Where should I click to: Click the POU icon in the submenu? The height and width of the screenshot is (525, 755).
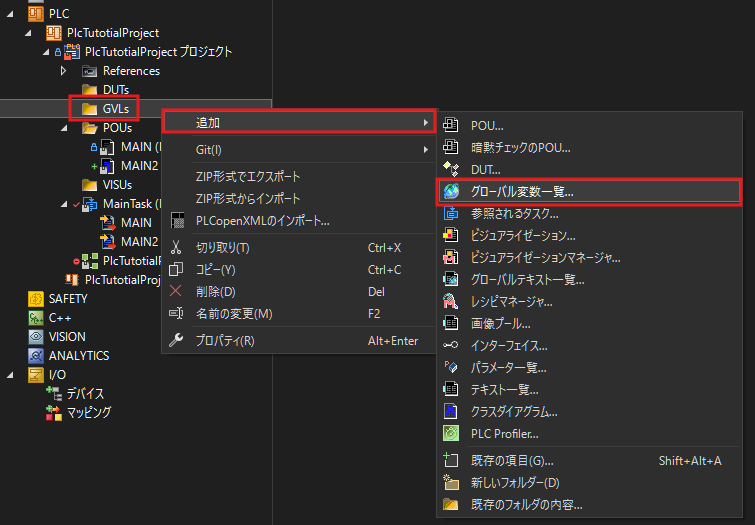tap(450, 125)
